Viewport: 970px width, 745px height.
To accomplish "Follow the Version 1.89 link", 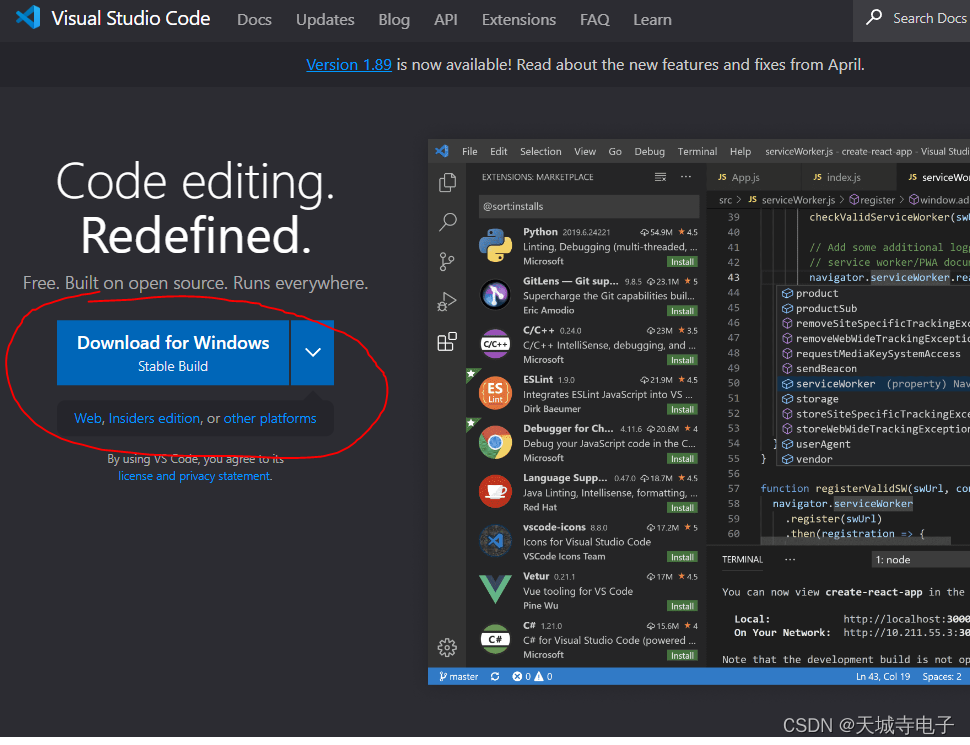I will [x=349, y=64].
